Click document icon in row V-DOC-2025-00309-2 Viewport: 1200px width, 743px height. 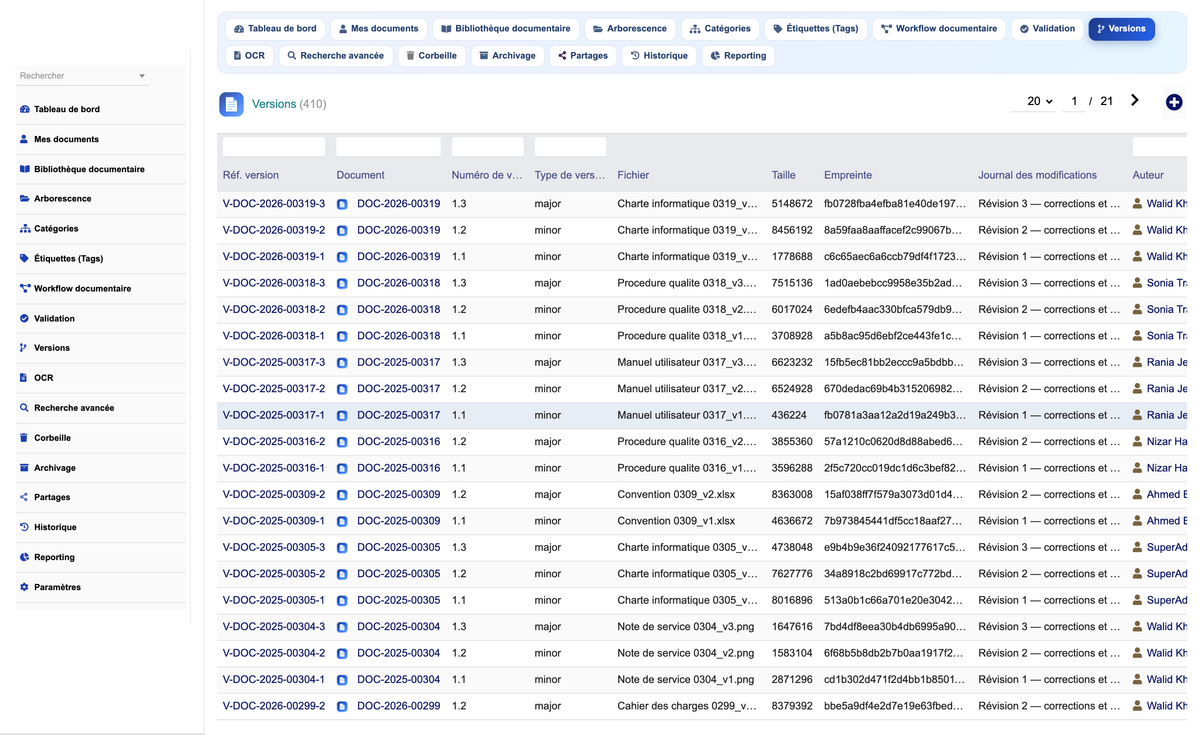click(x=342, y=495)
